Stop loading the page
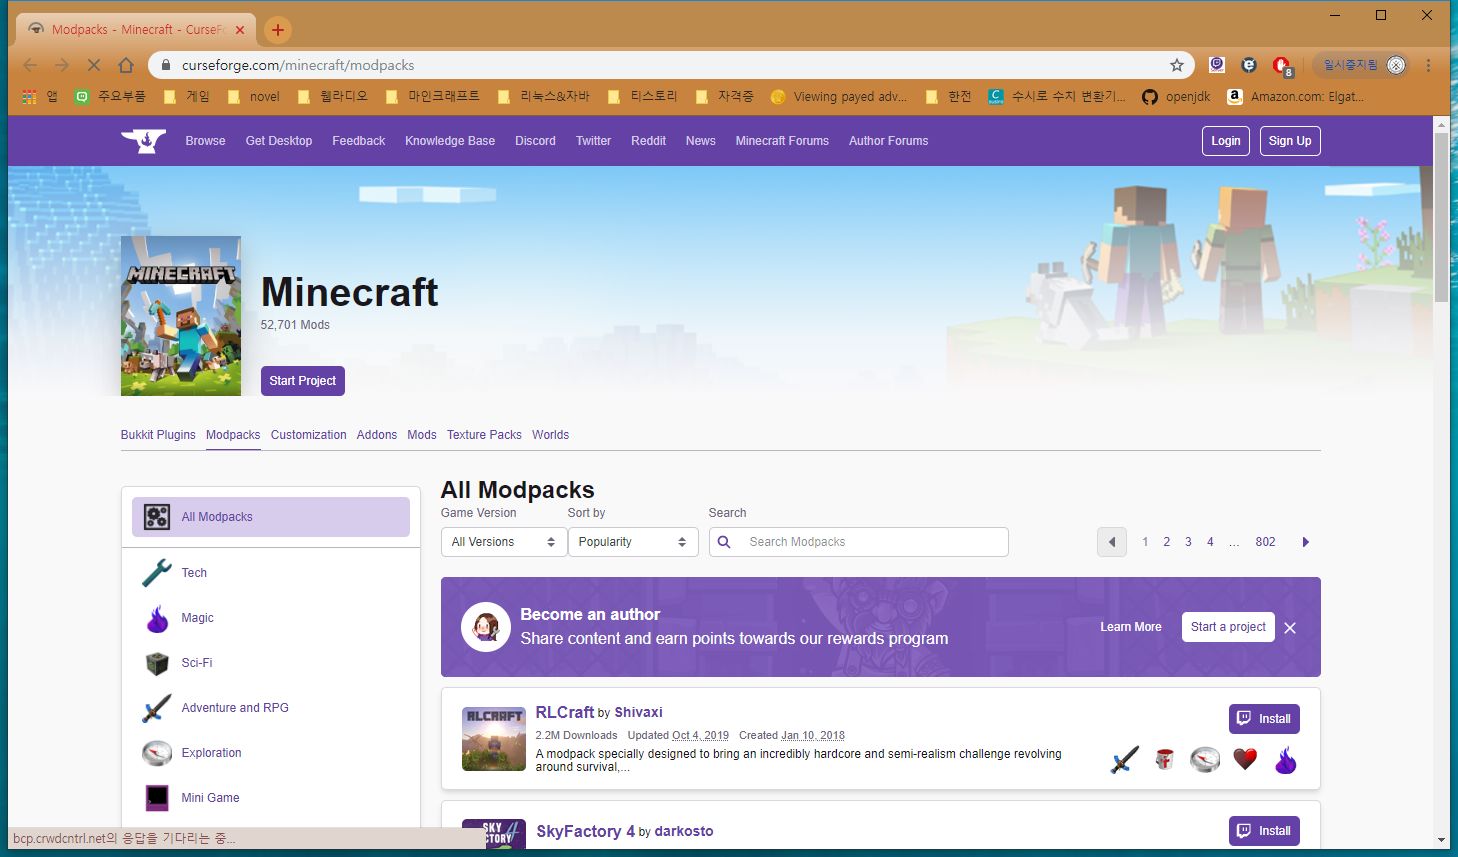This screenshot has height=857, width=1458. click(94, 65)
